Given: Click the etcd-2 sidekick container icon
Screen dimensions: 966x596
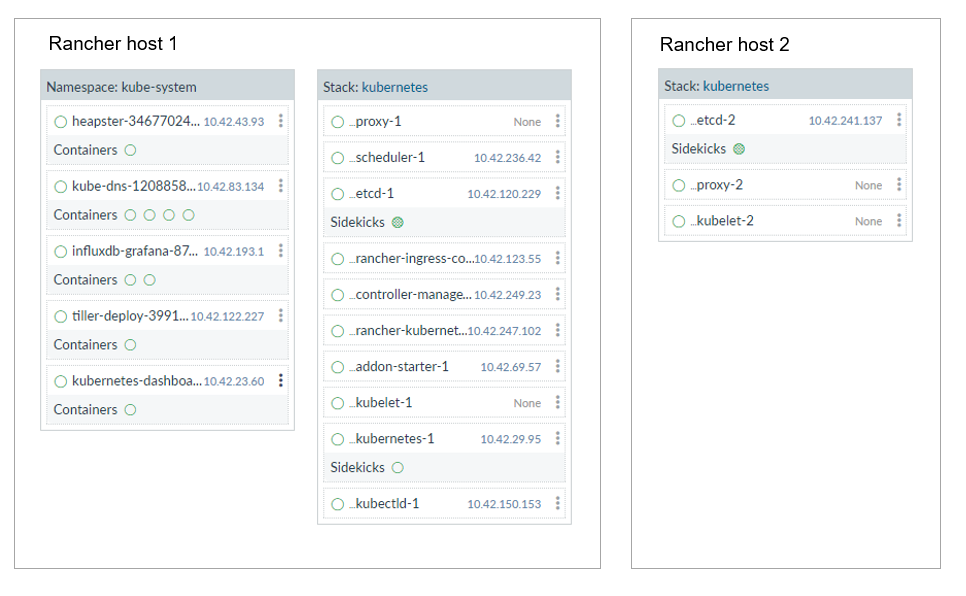Looking at the screenshot, I should pyautogui.click(x=739, y=149).
